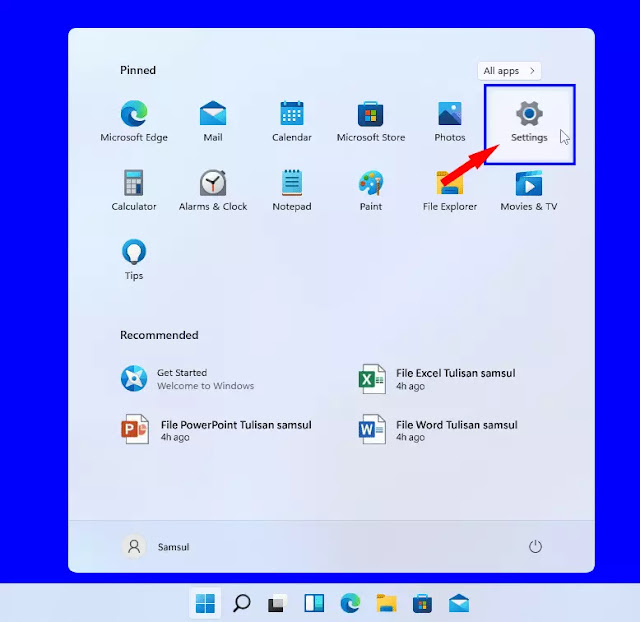Open File Excel Tulisan samsul
The image size is (640, 622).
tap(437, 379)
